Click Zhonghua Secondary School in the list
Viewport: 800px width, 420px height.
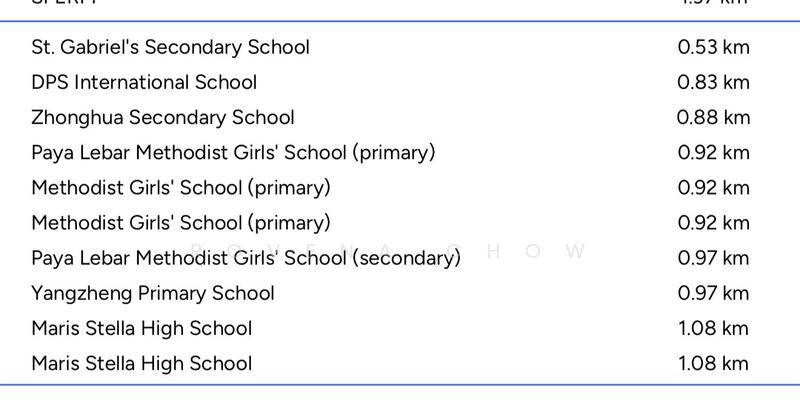click(163, 117)
